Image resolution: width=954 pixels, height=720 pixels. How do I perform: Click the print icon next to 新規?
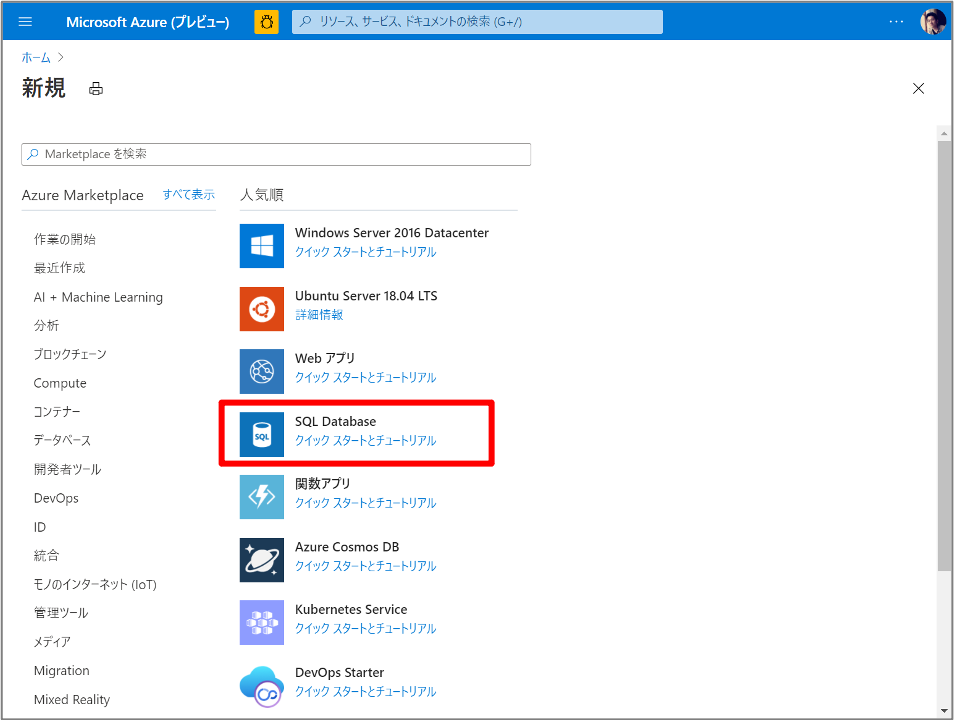coord(96,89)
